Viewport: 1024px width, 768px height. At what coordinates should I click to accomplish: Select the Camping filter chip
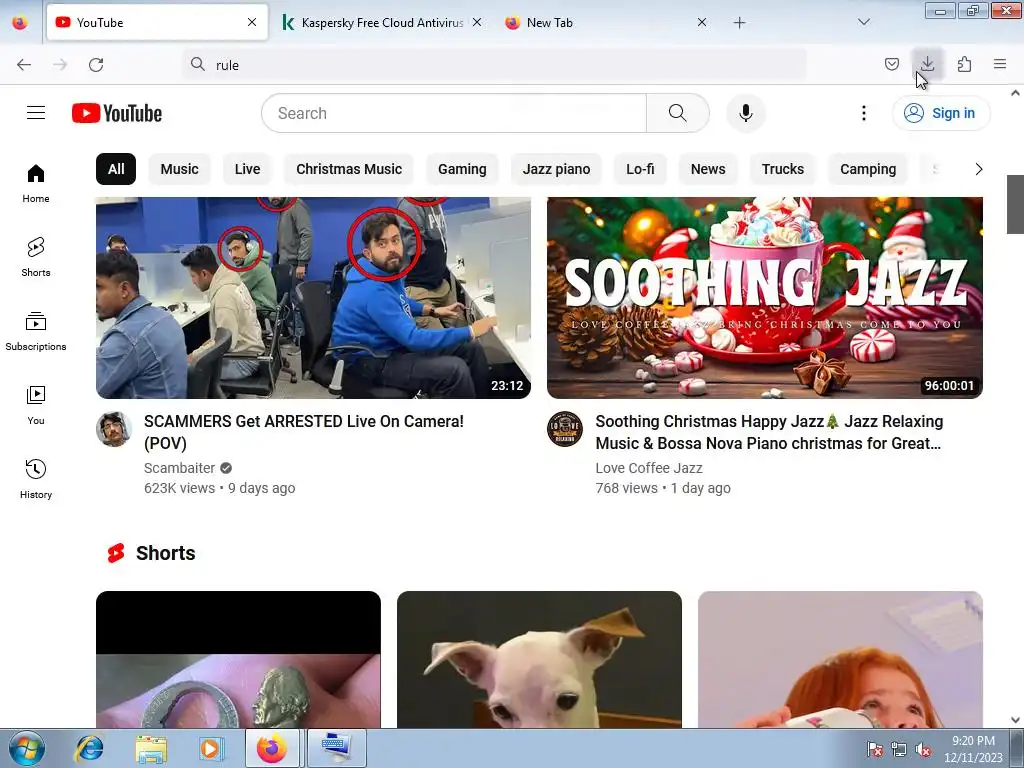point(868,169)
